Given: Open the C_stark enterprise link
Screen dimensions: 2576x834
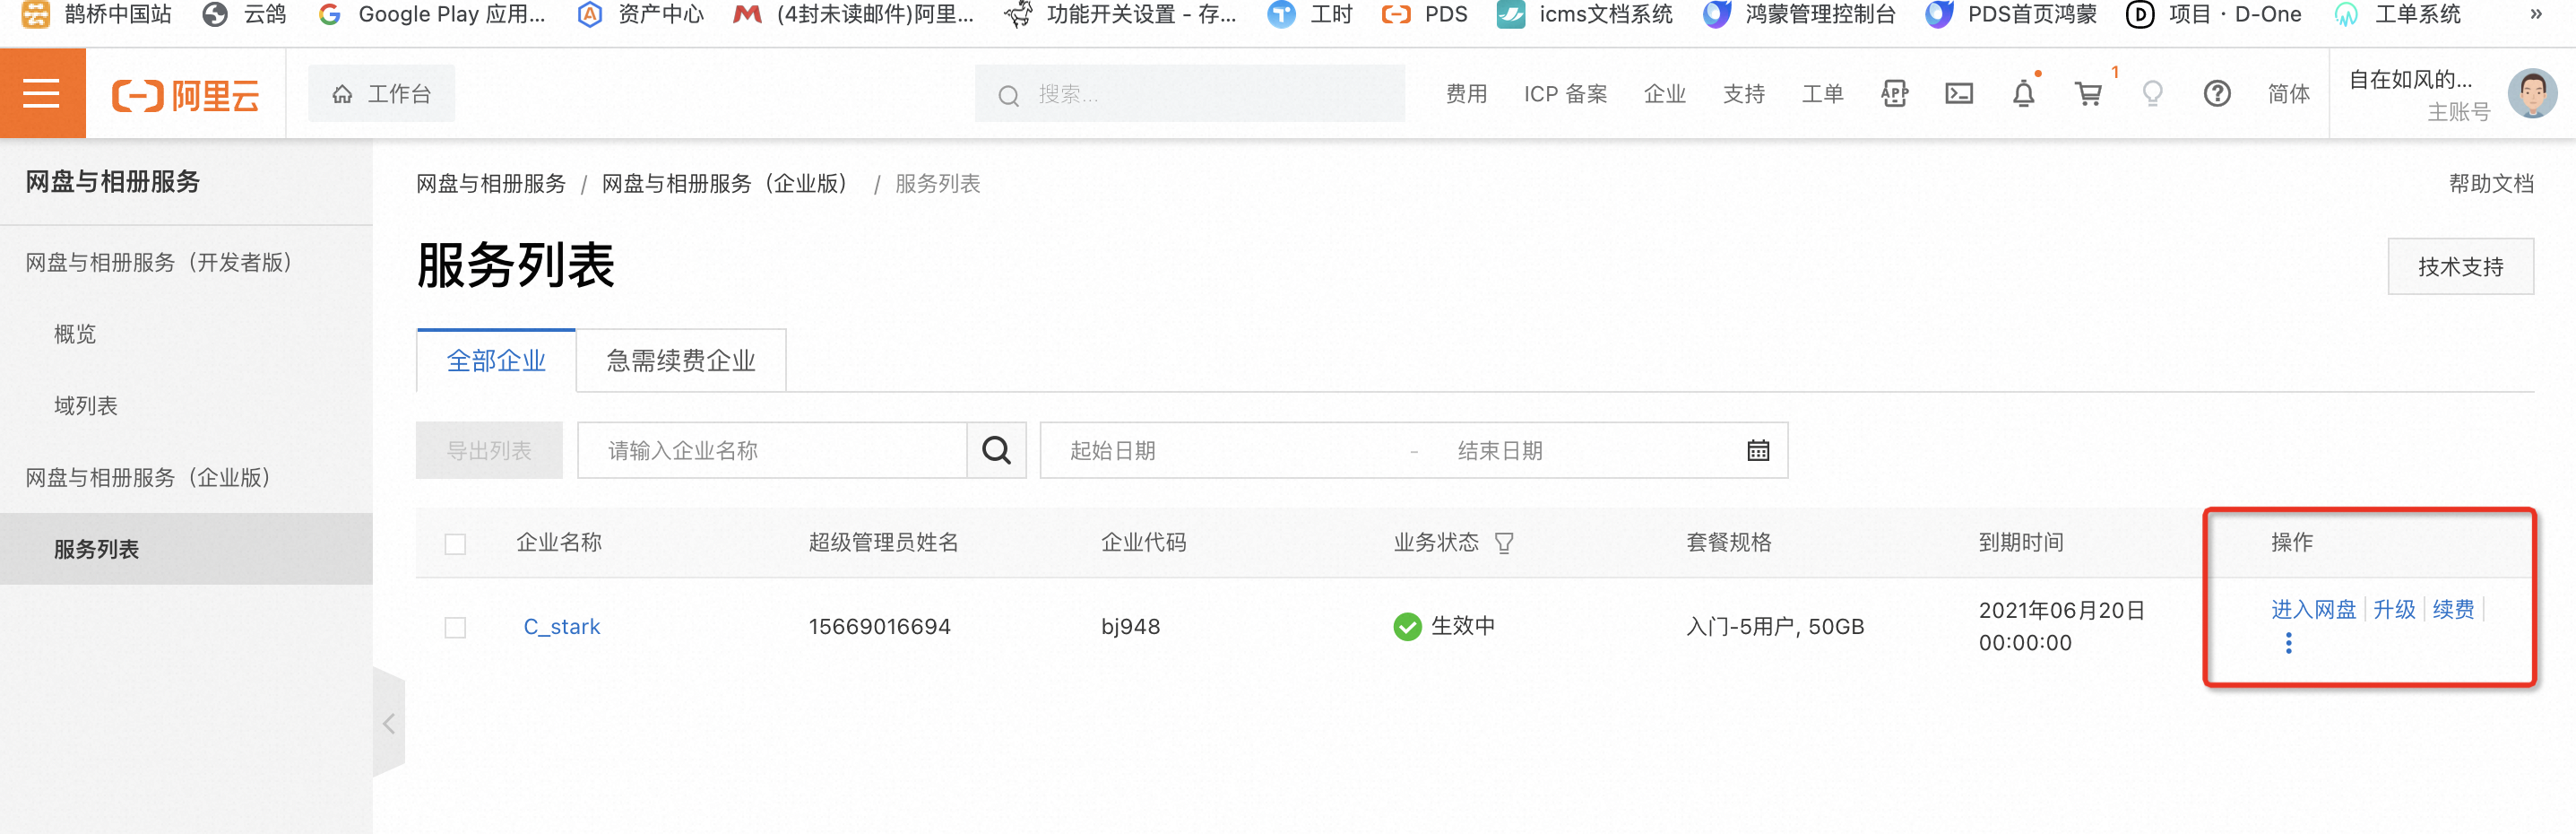Looking at the screenshot, I should (x=562, y=627).
